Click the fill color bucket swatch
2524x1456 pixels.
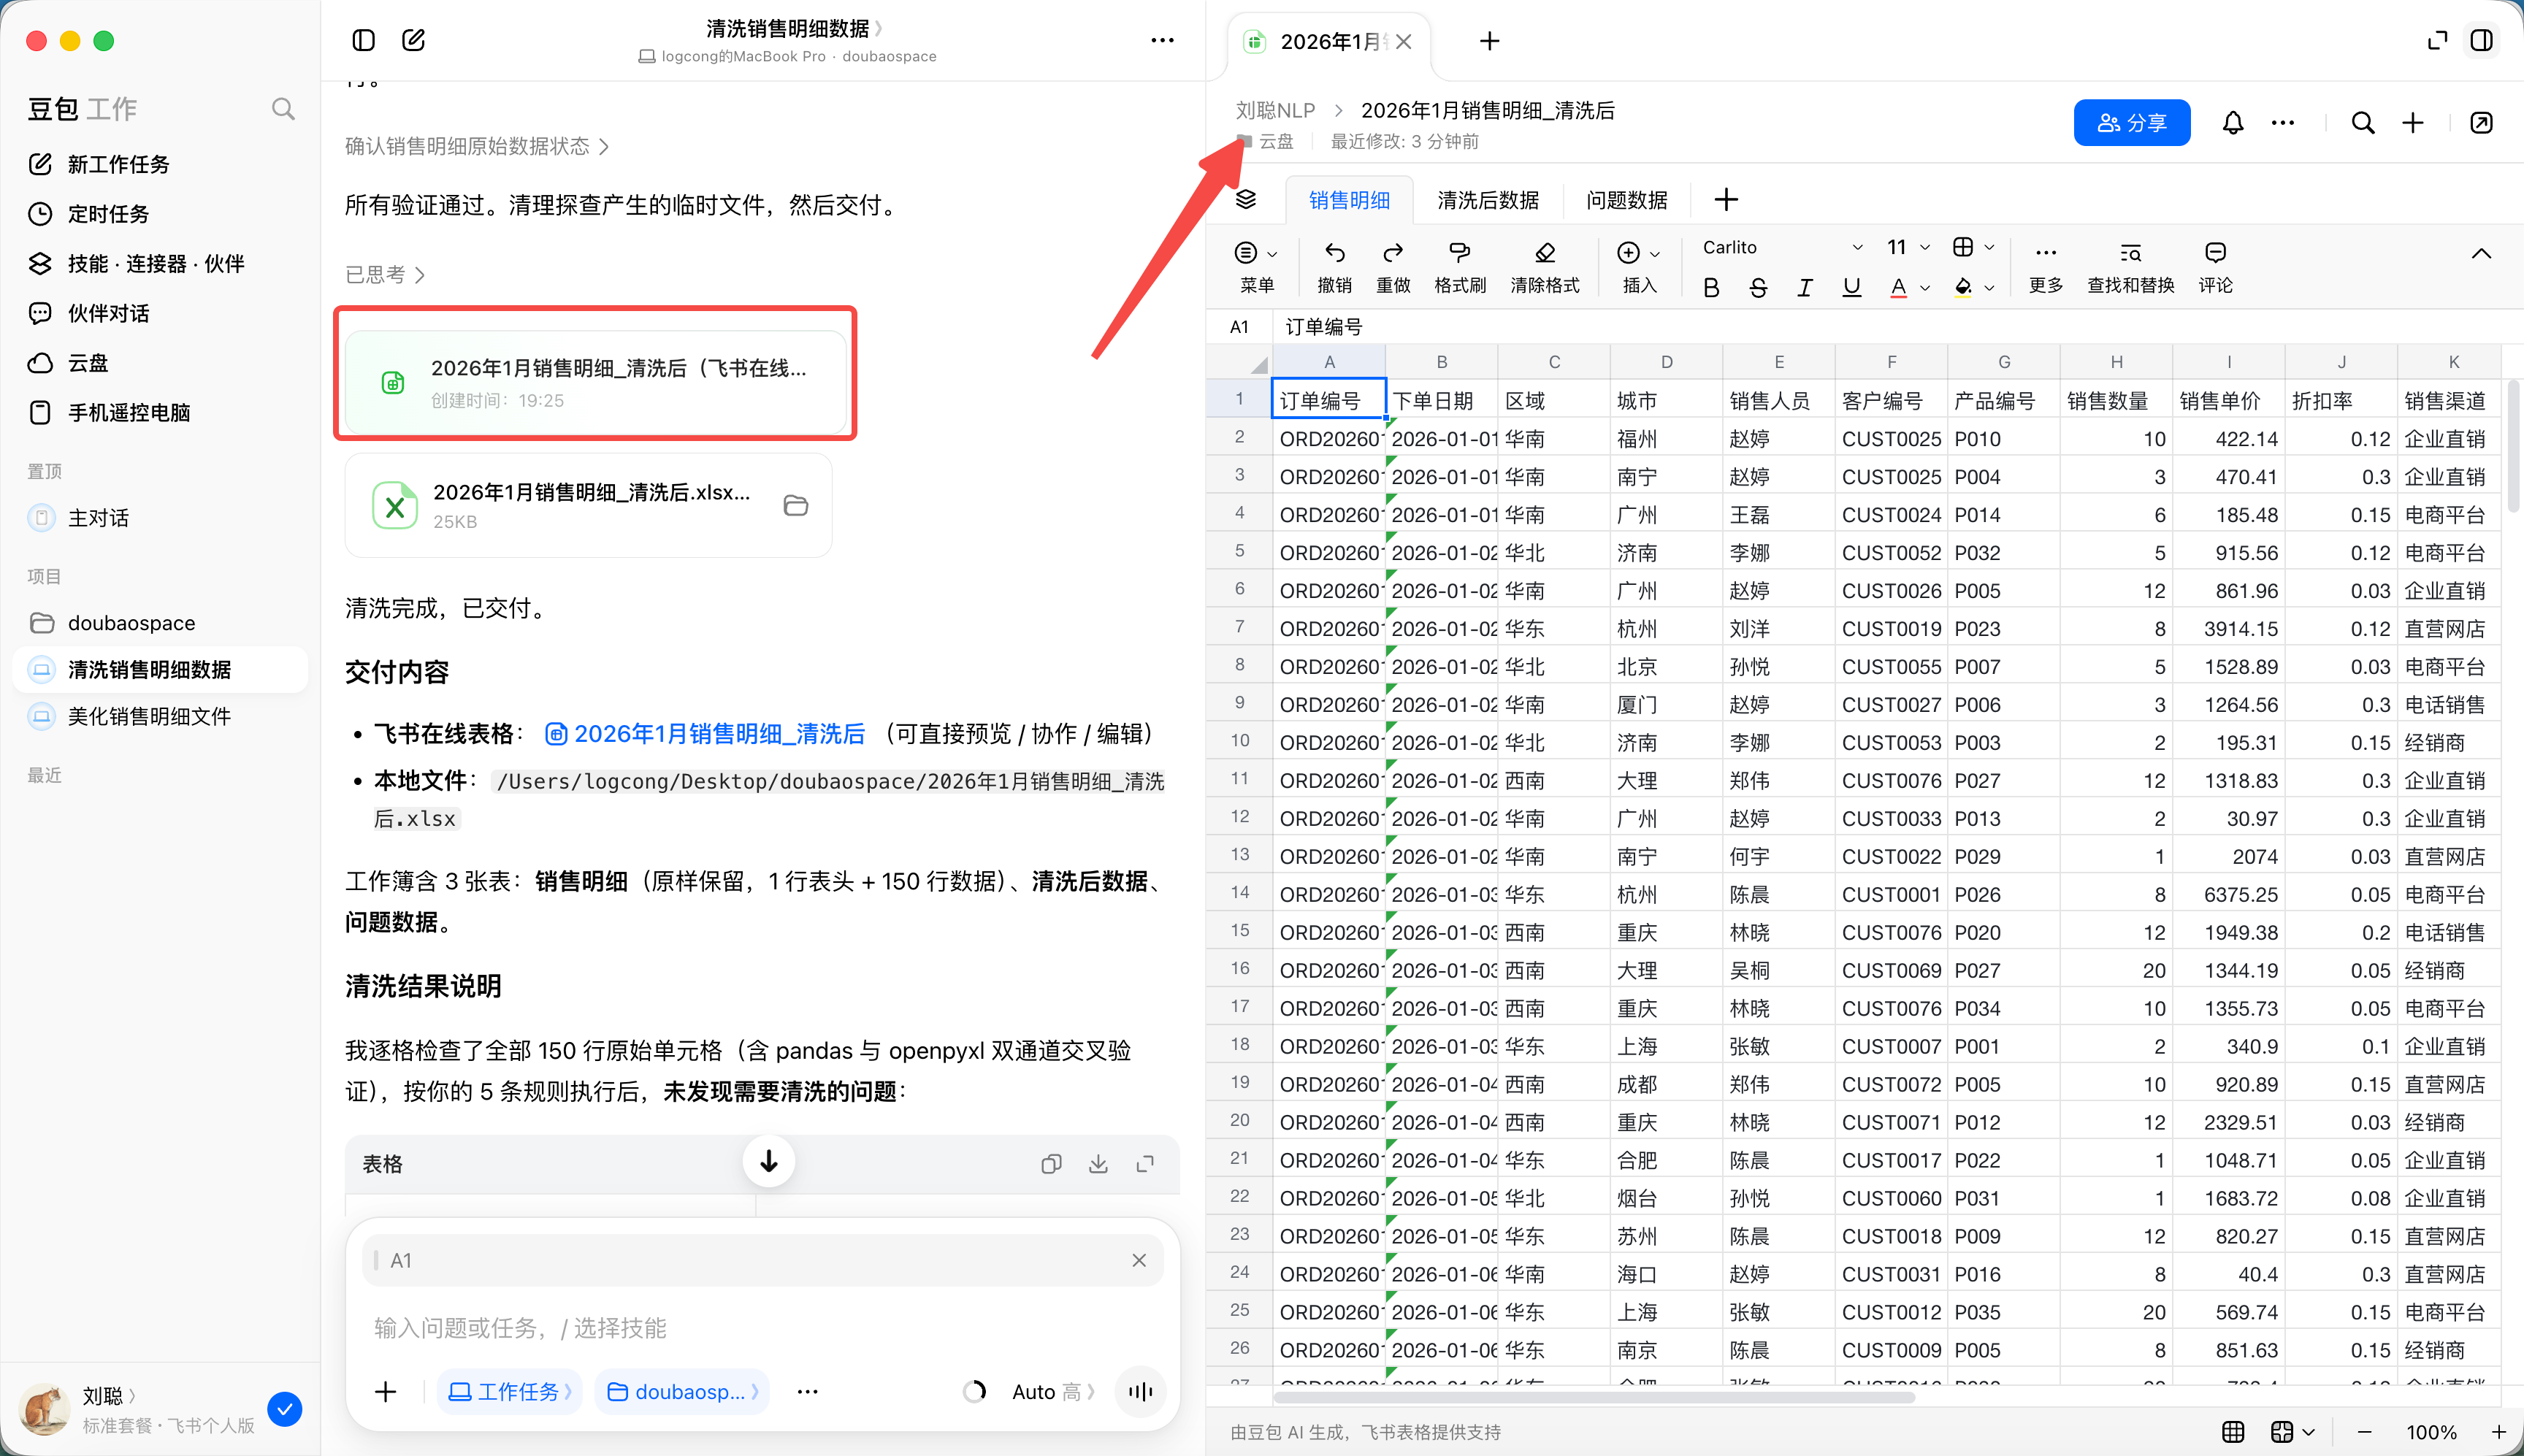(x=1963, y=288)
